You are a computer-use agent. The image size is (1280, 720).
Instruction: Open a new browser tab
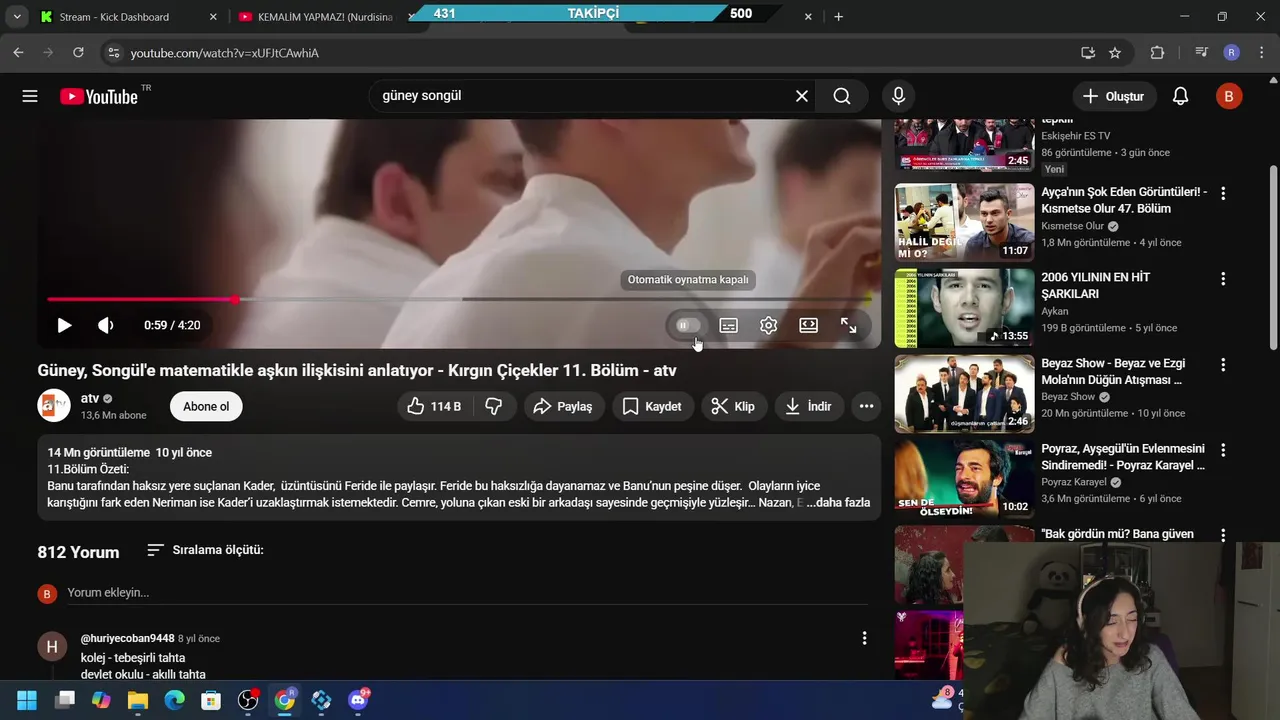pos(838,17)
